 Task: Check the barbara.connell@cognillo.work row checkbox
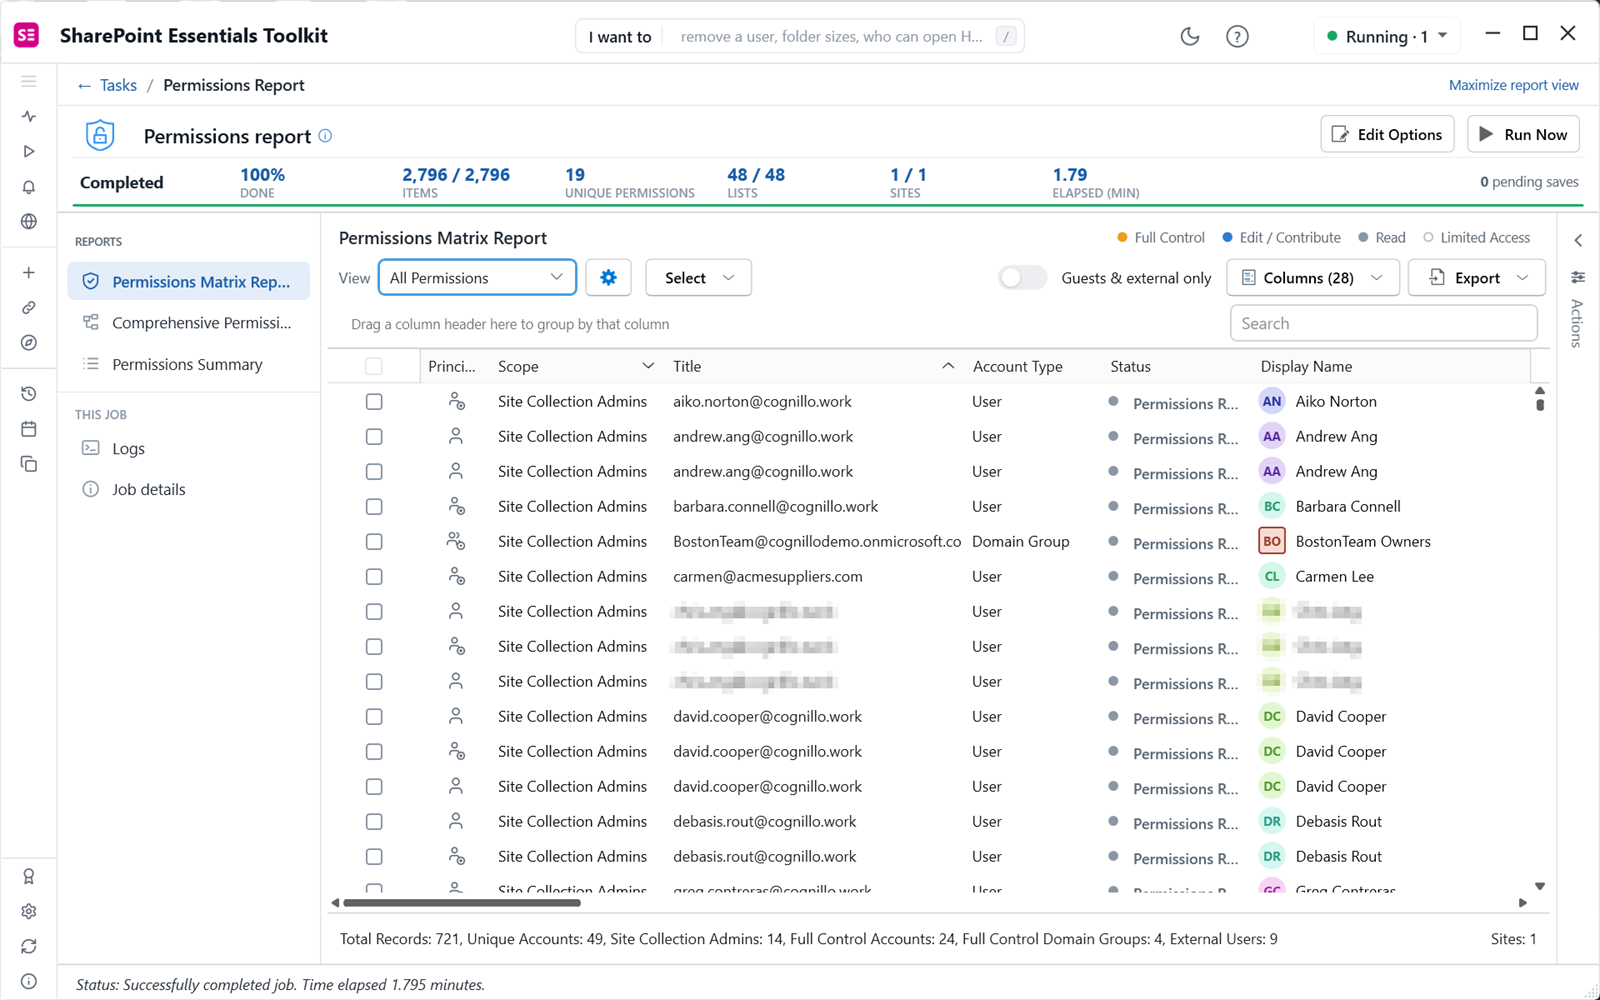(374, 506)
